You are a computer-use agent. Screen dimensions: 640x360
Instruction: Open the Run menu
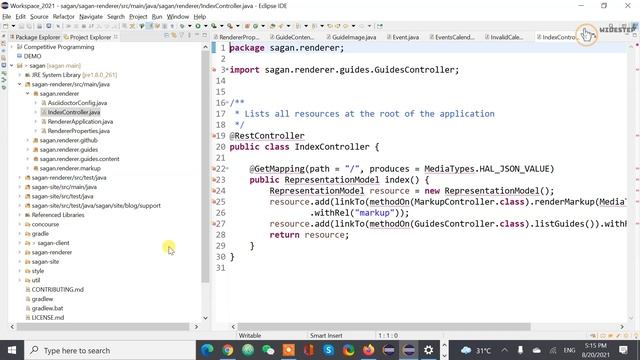pos(157,17)
